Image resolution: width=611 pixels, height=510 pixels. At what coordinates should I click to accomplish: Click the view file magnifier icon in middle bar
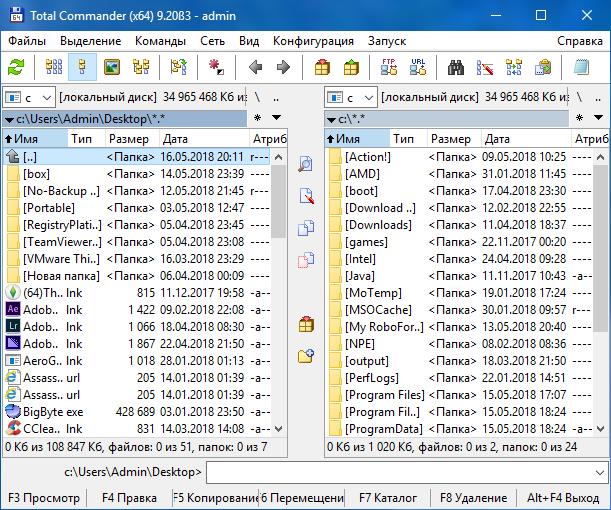306,165
